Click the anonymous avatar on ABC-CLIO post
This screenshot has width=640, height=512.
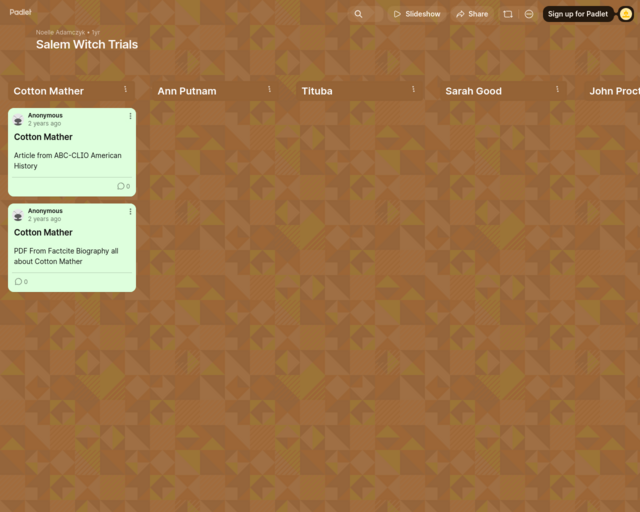pyautogui.click(x=18, y=120)
